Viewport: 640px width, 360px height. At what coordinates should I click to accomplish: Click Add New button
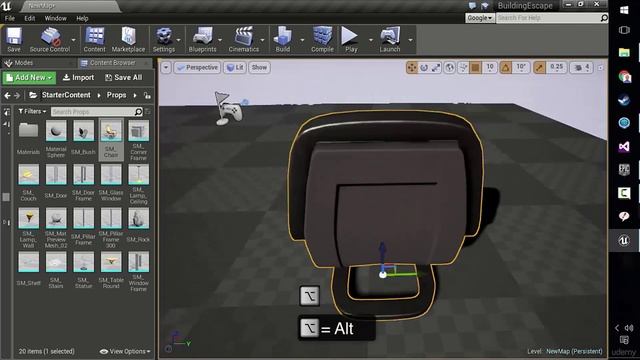coord(29,78)
